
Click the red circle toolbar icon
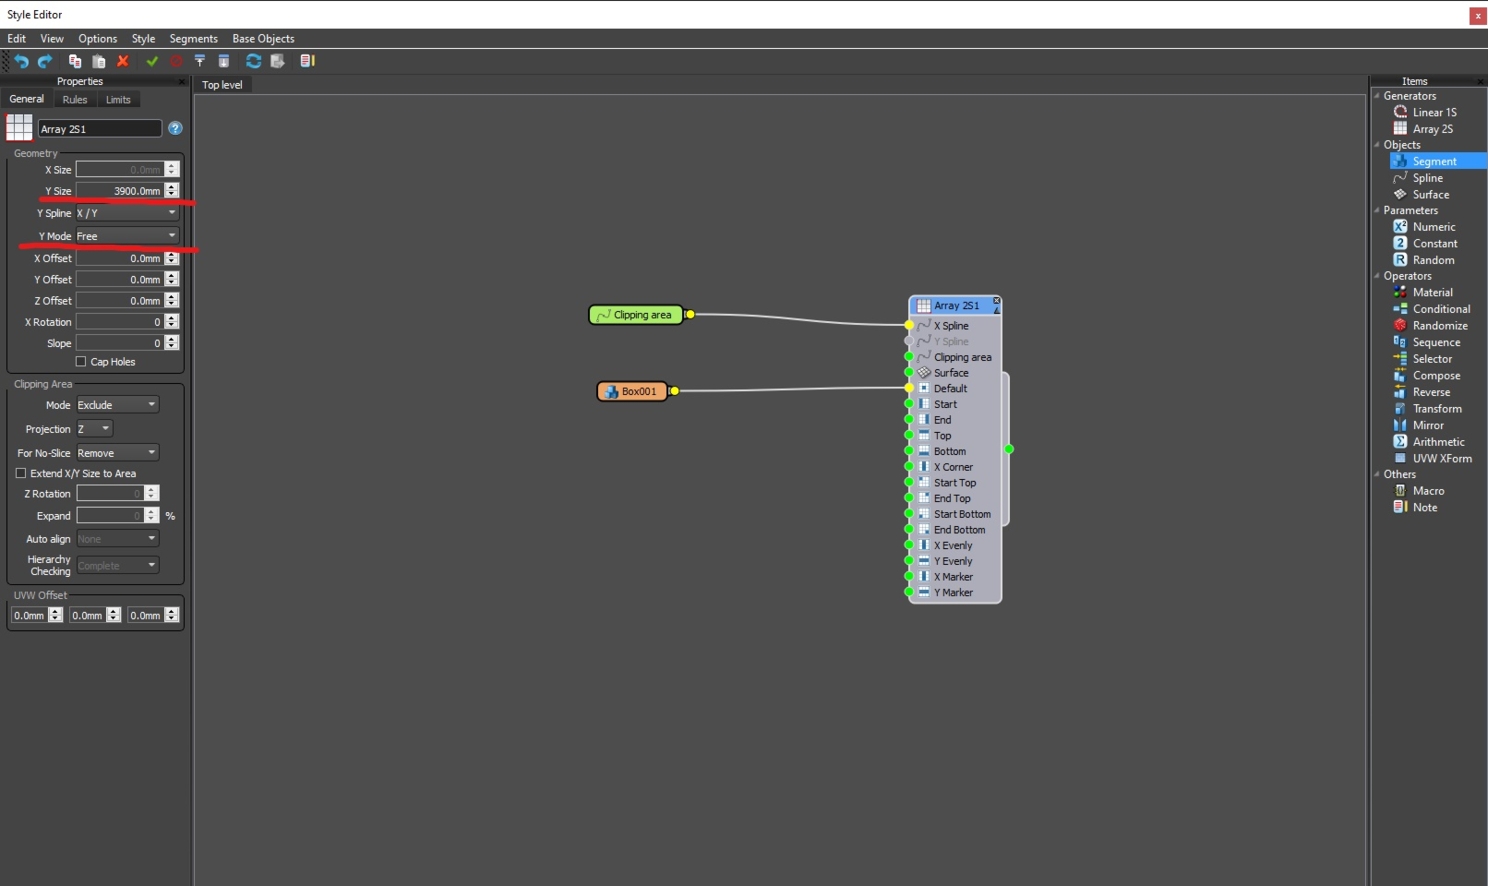[176, 62]
